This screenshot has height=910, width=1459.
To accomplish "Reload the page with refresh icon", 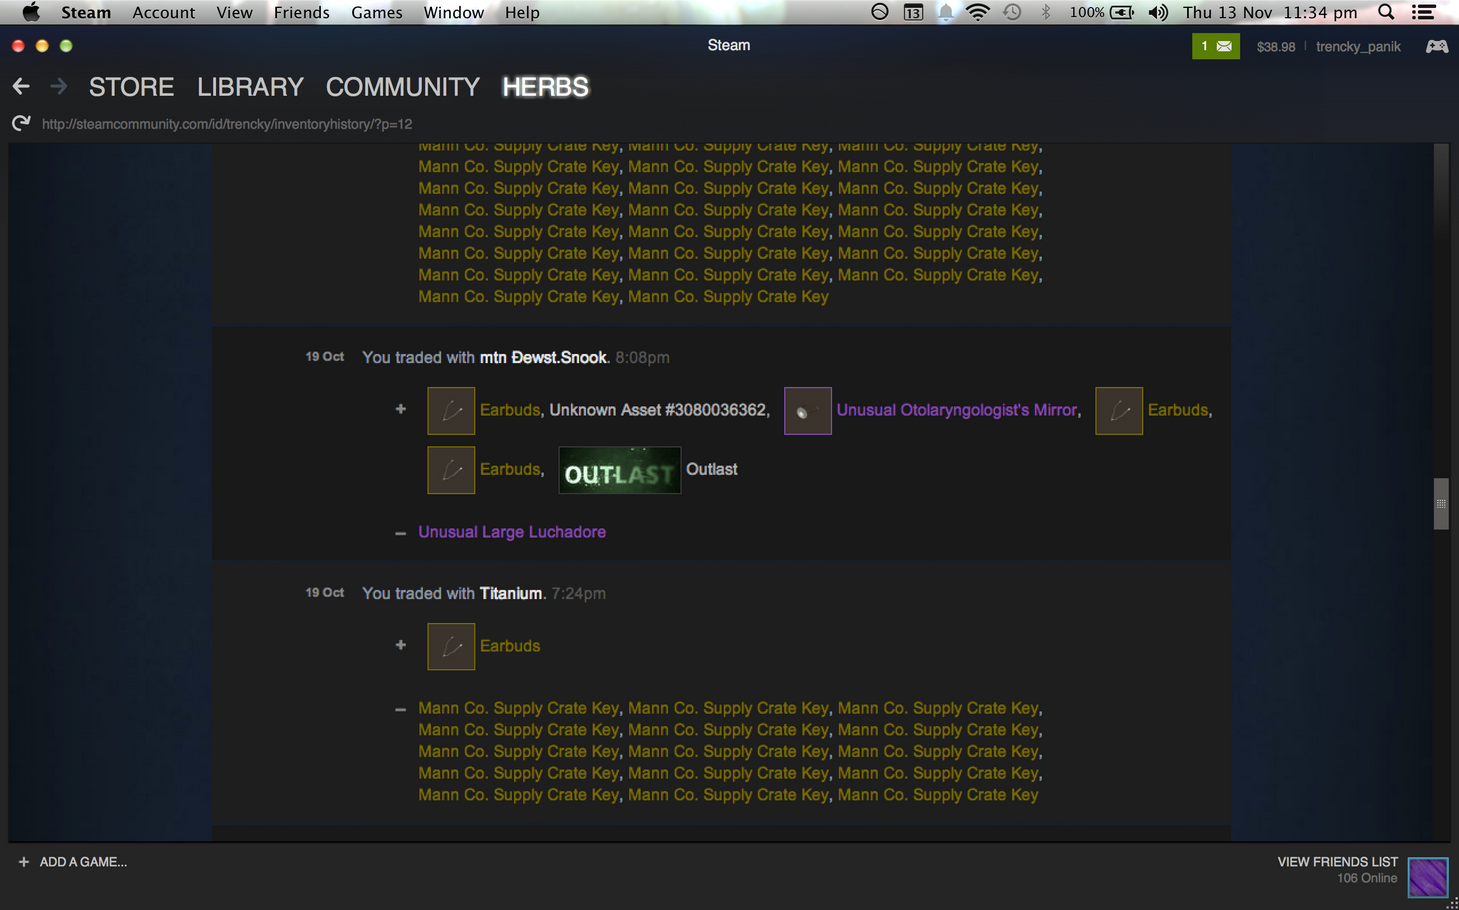I will [x=20, y=123].
